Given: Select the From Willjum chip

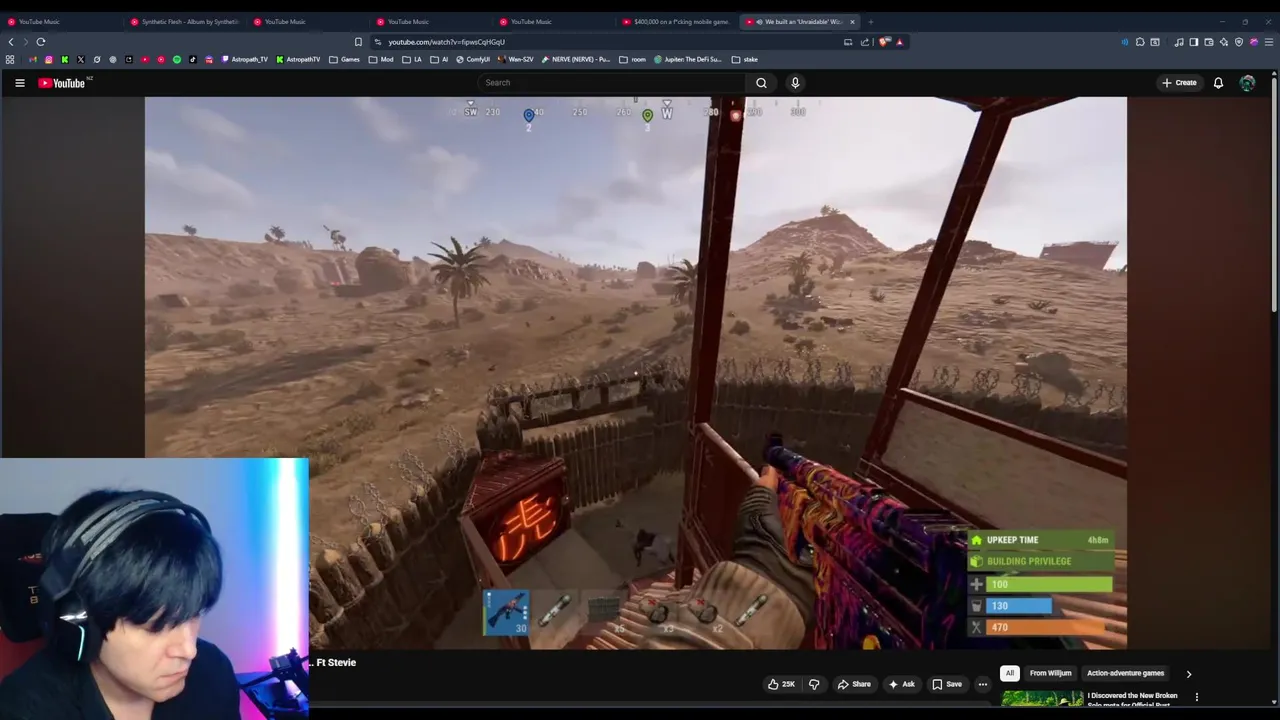Looking at the screenshot, I should (1050, 673).
